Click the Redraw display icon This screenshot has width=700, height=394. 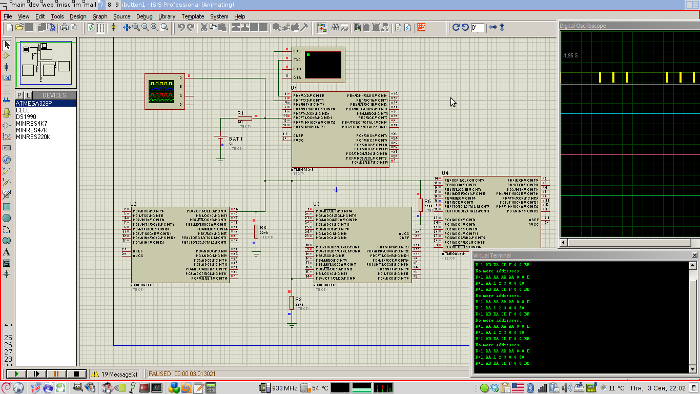91,28
